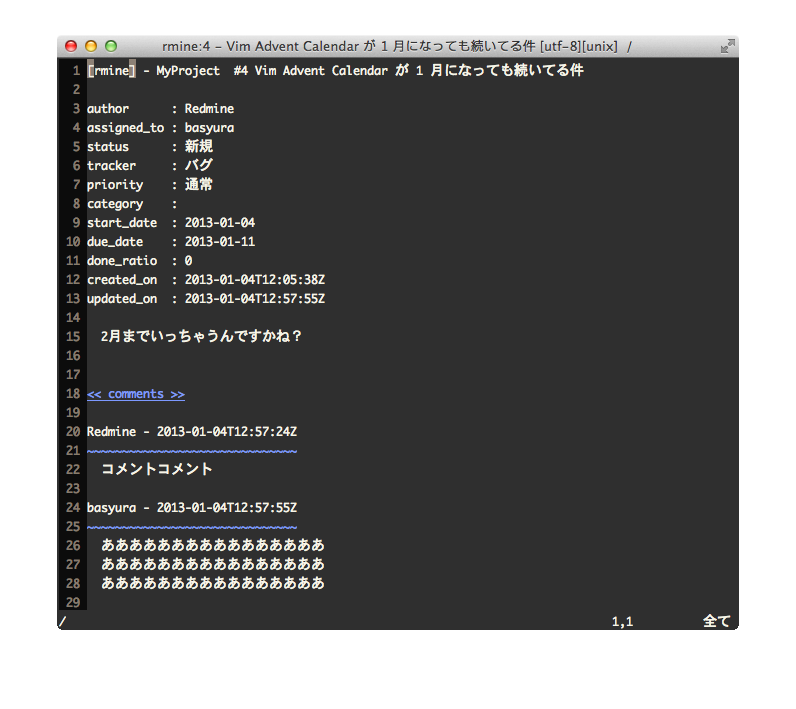Click the "全て" indicator in status line
796x709 pixels.
717,621
